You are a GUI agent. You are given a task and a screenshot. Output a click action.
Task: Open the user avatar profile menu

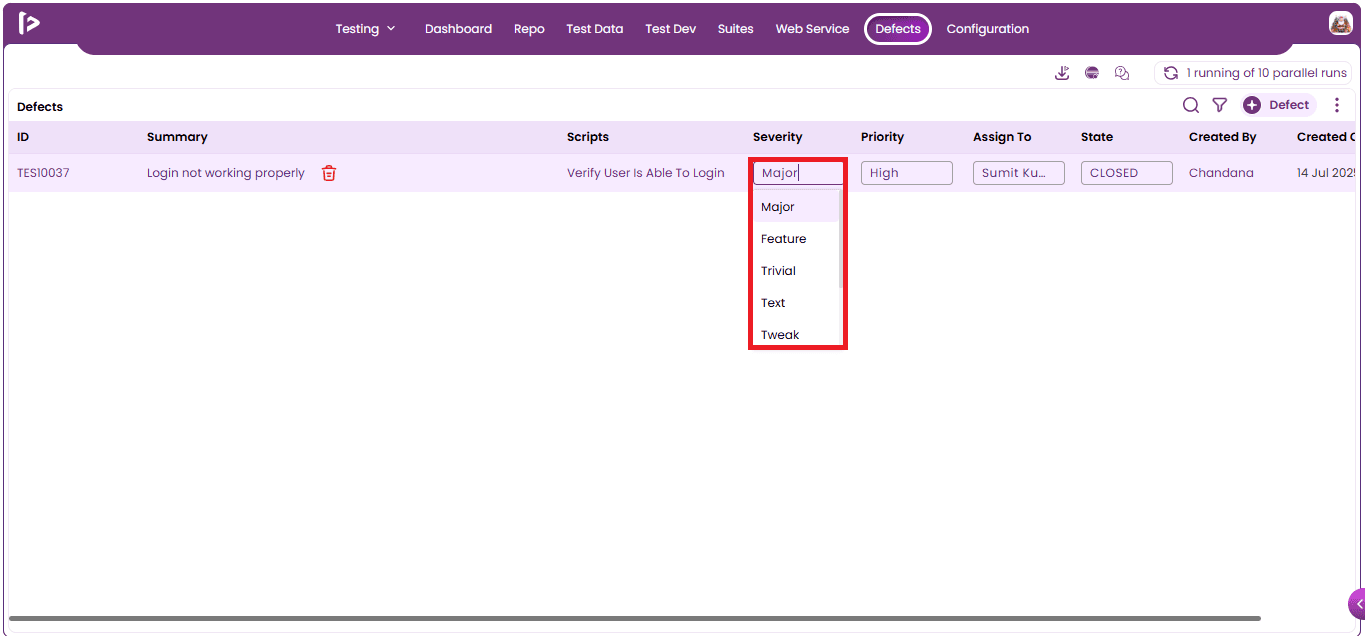point(1340,23)
